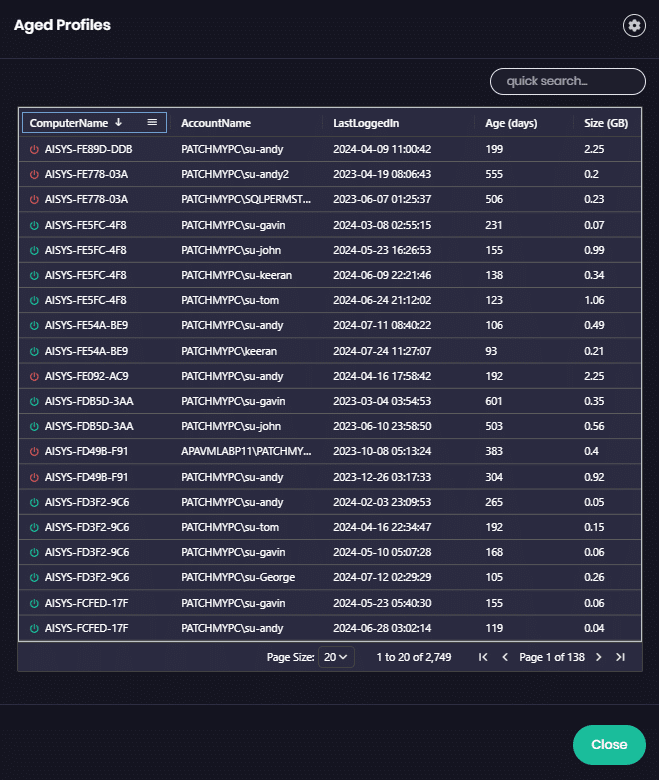Sort by the Age (days) column
This screenshot has height=780, width=659.
(509, 123)
